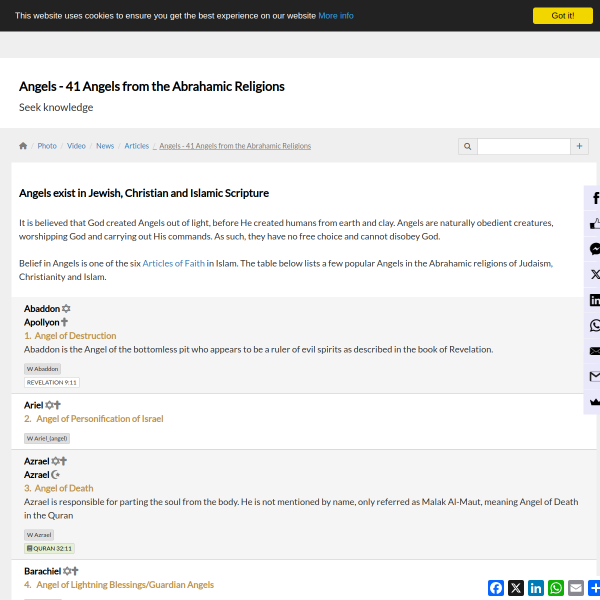
Task: Click the current page breadcrumb about 41 Angels
Action: [235, 146]
